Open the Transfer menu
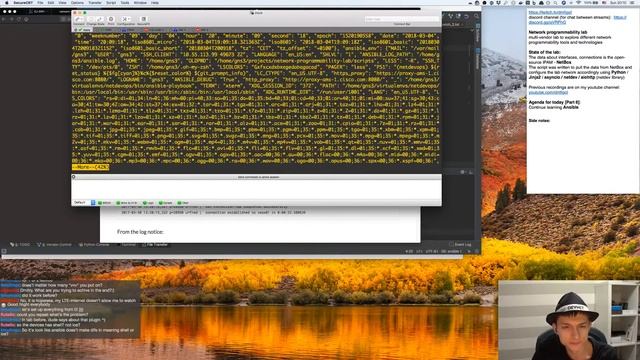 [x=95, y=2]
